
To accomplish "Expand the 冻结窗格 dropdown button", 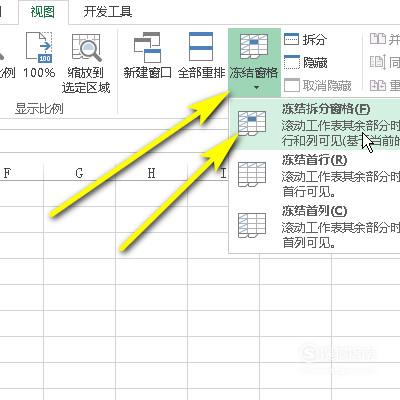I will (x=254, y=62).
